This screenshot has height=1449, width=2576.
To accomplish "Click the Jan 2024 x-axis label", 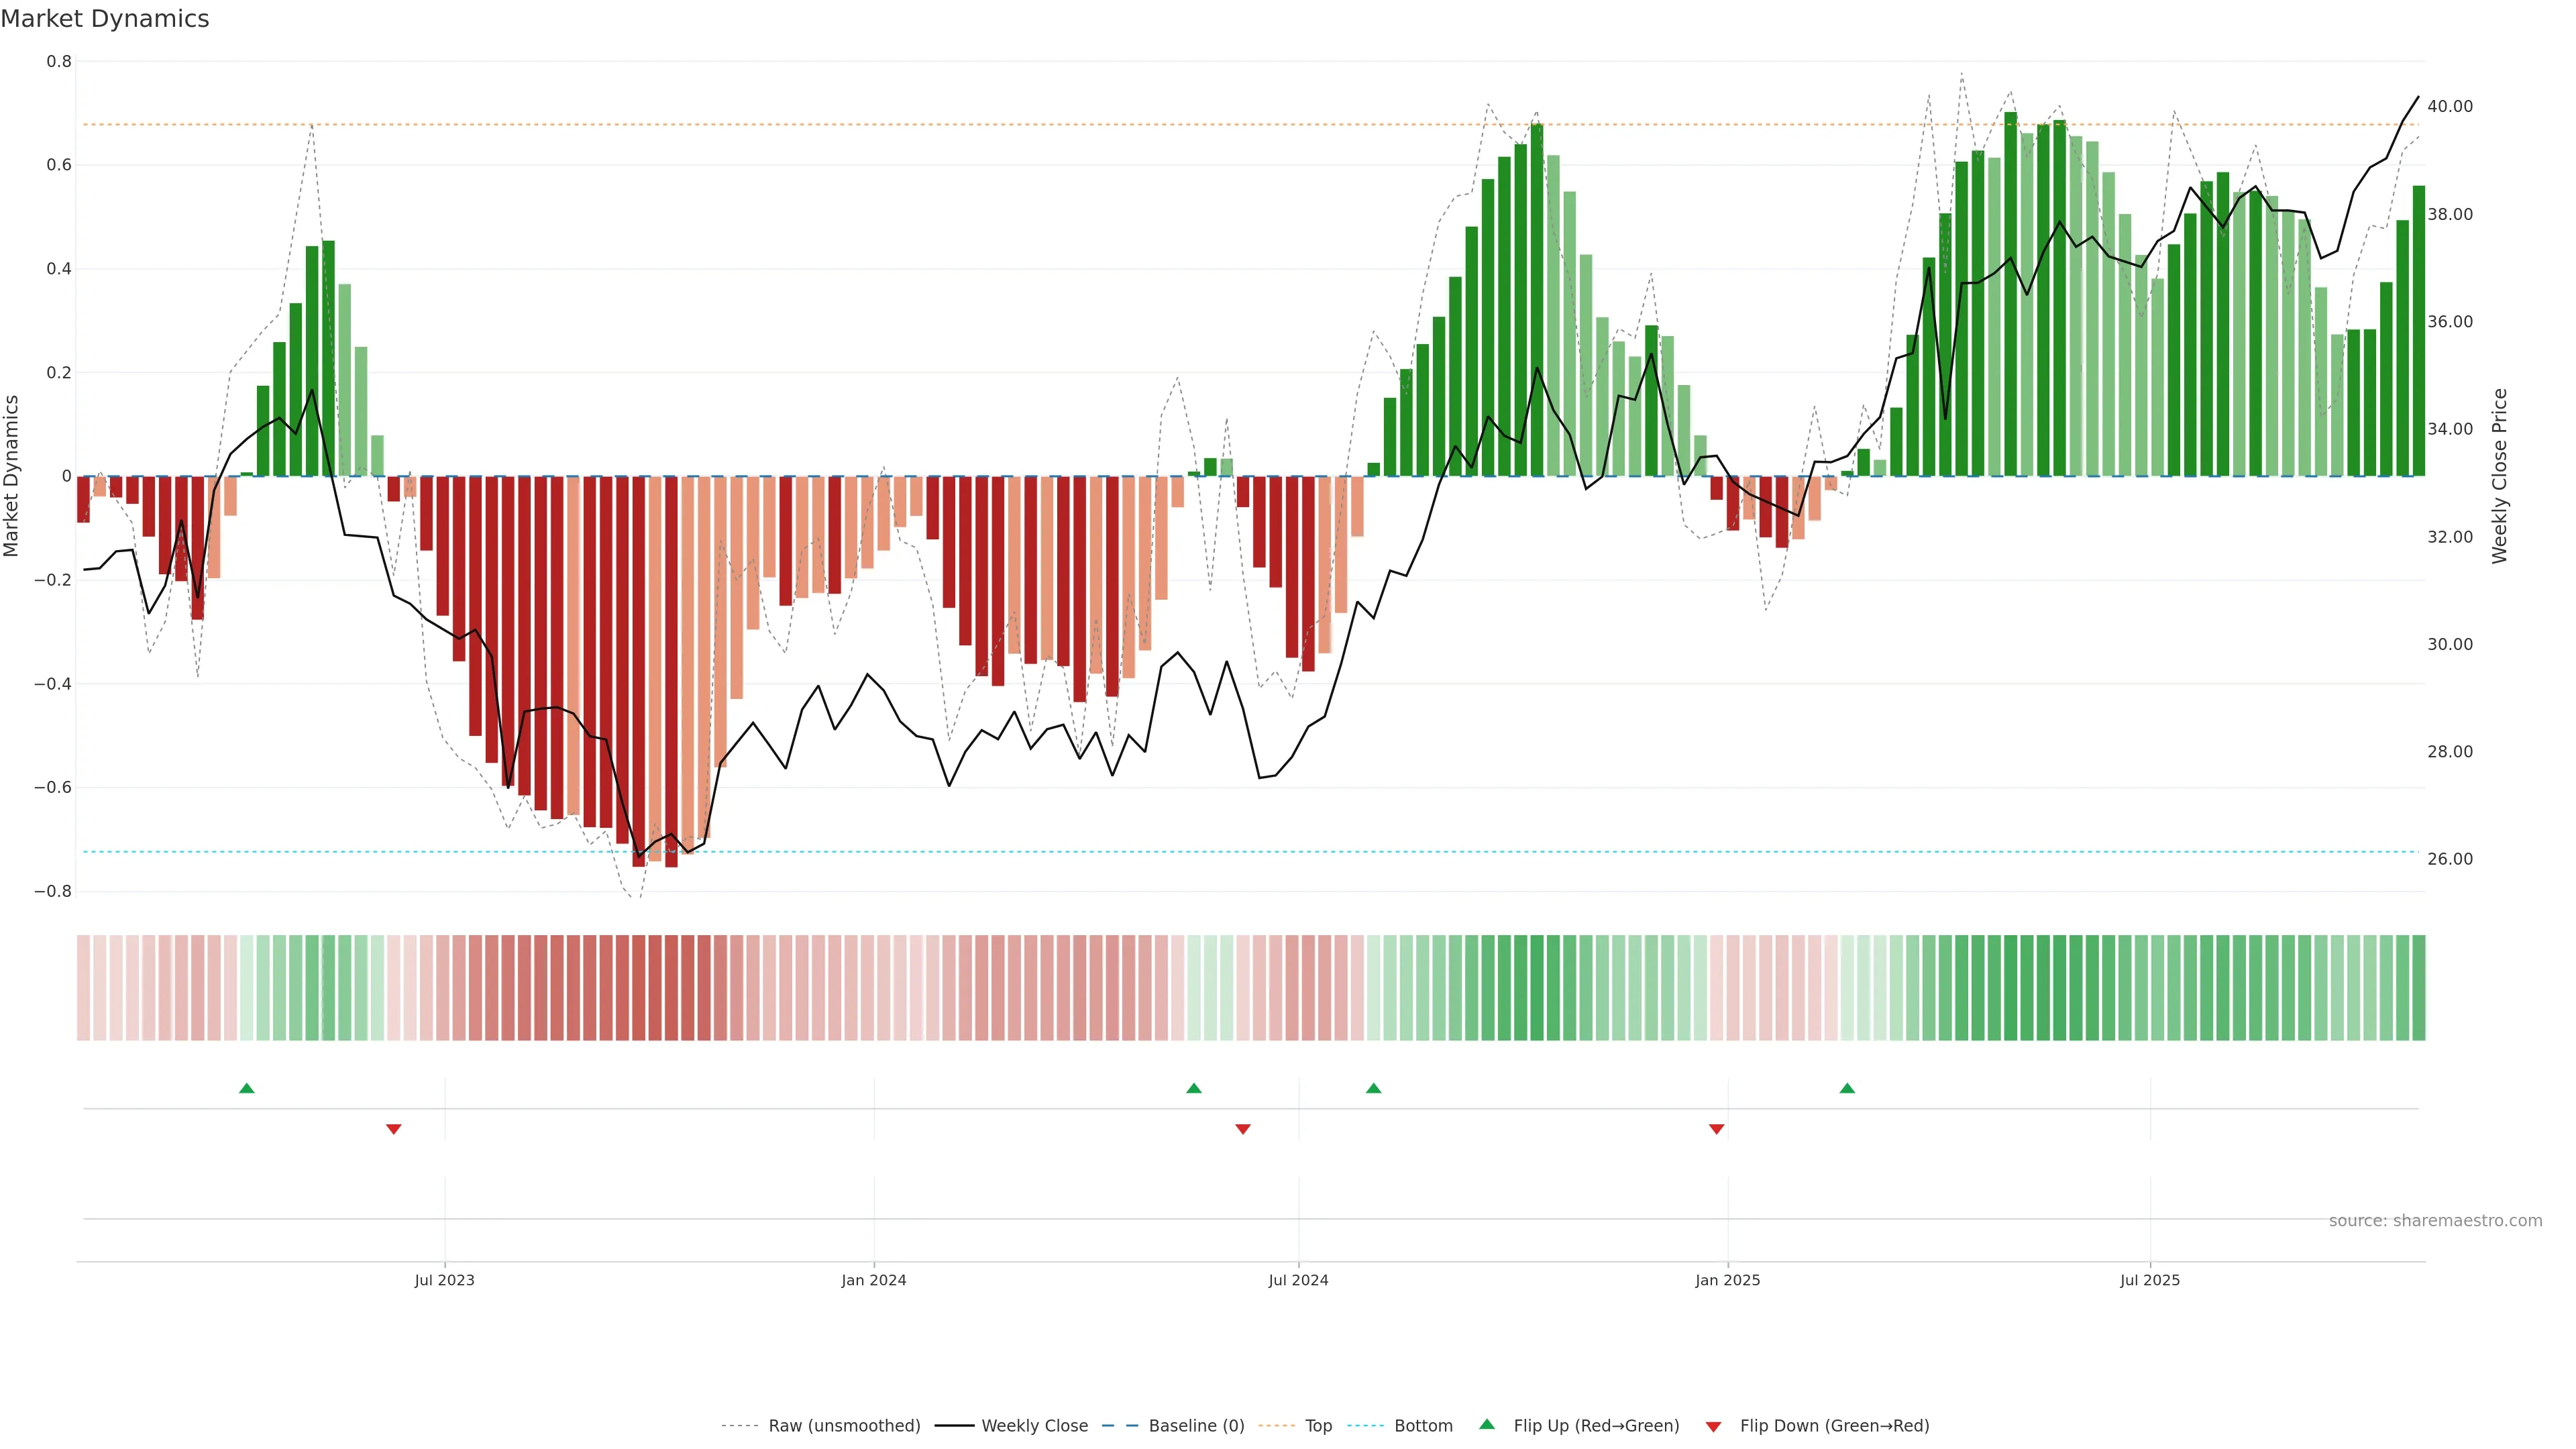I will pyautogui.click(x=873, y=1280).
